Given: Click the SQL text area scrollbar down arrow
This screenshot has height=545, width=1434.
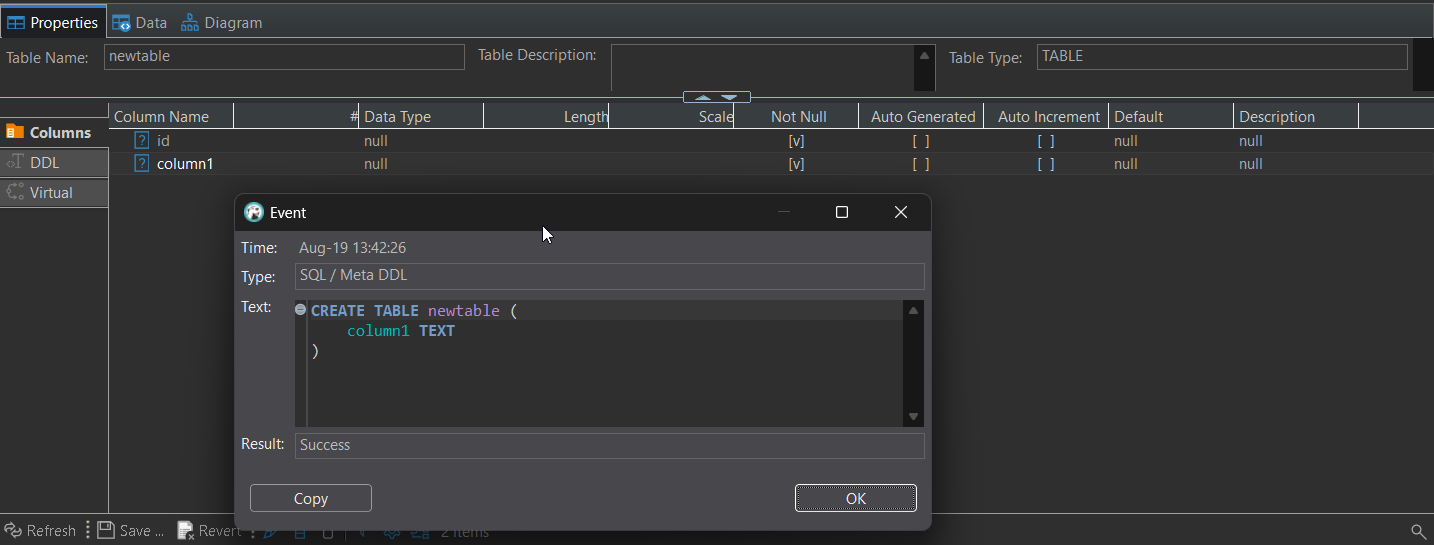Looking at the screenshot, I should [913, 417].
